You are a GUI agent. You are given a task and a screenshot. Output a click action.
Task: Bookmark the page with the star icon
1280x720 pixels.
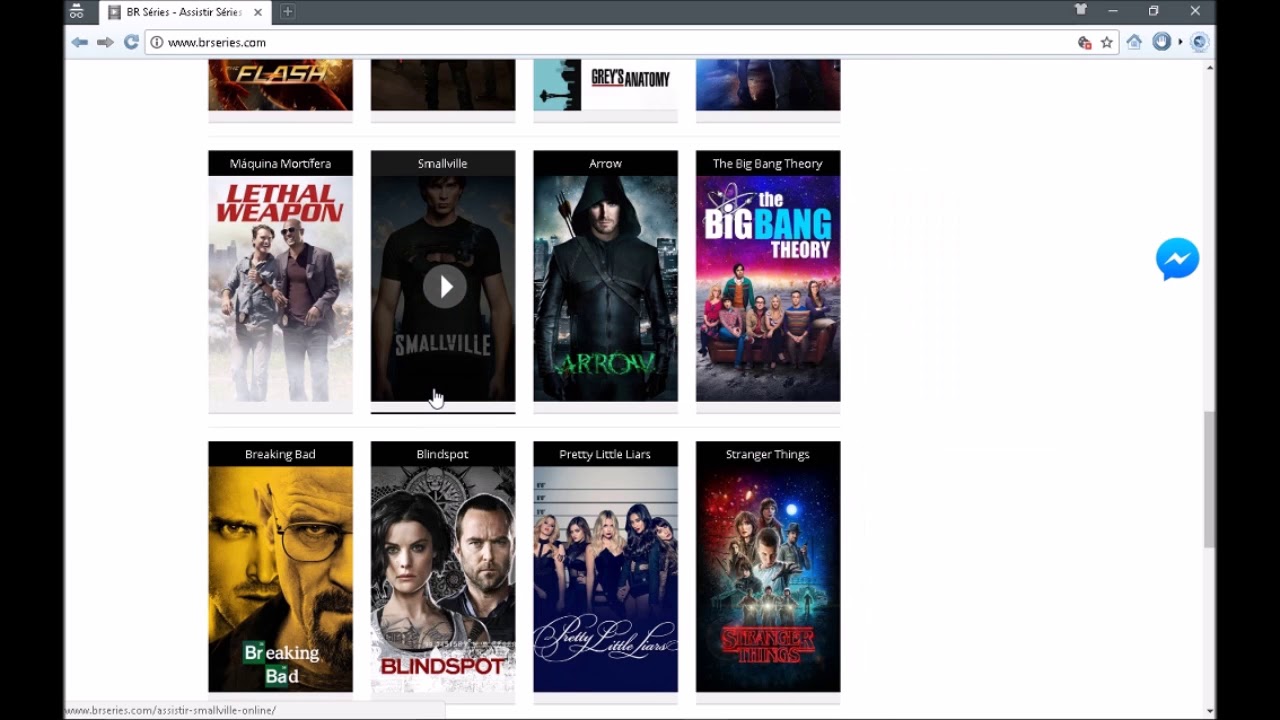point(1107,42)
